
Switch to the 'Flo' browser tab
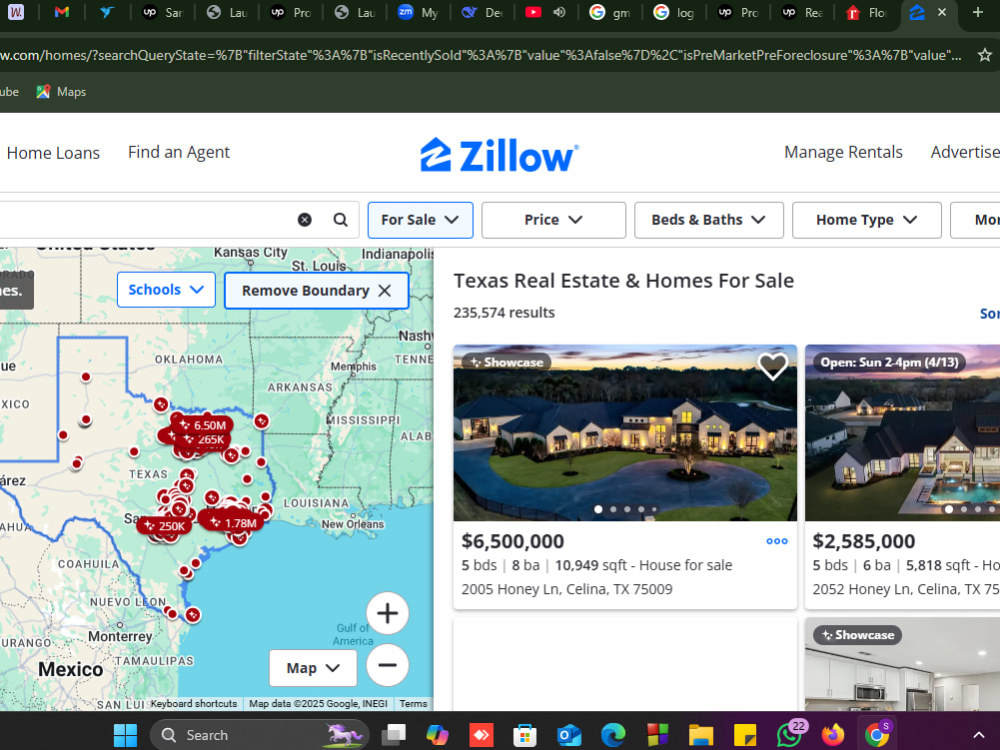866,12
